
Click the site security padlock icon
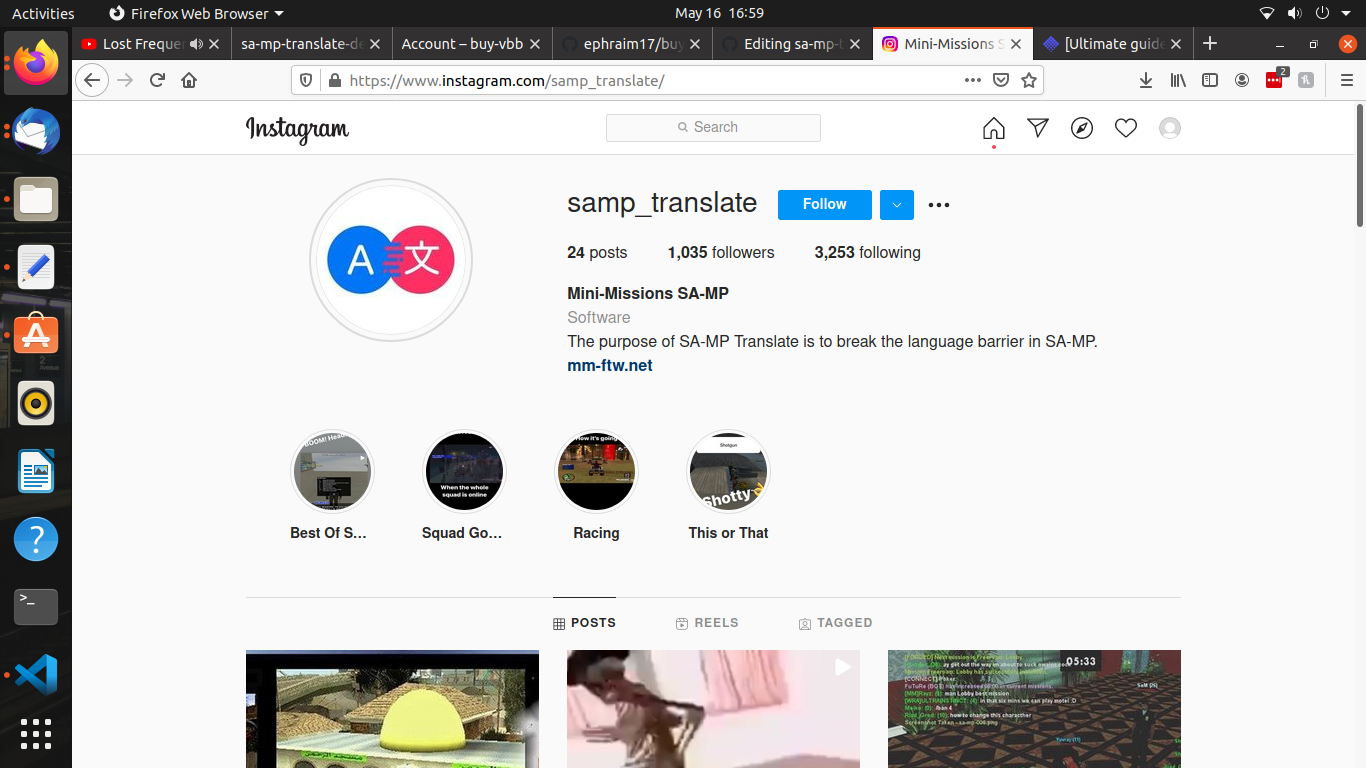(x=334, y=80)
